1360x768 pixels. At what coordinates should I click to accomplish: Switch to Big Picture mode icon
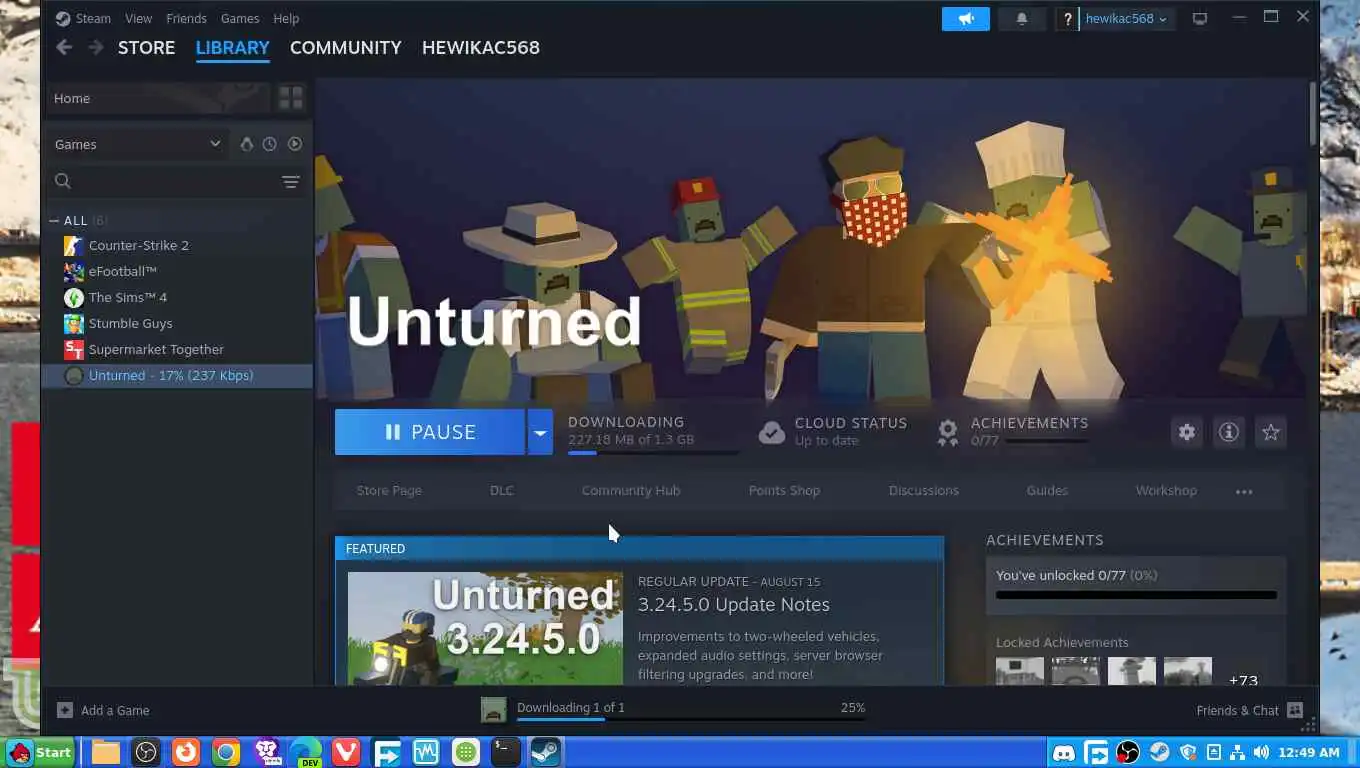pos(1200,18)
